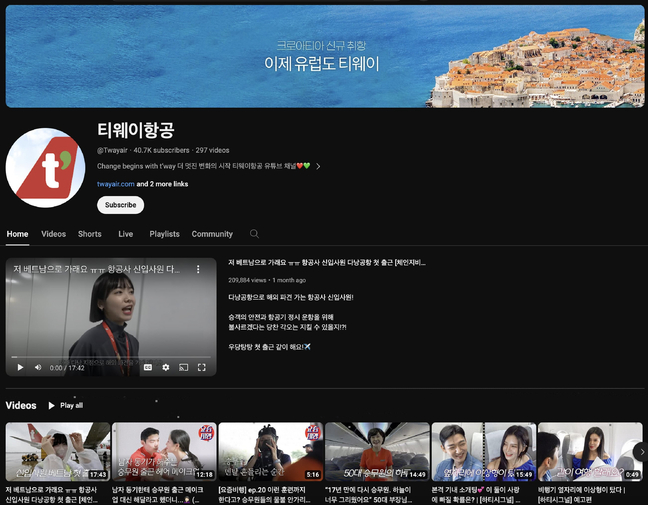Open video player settings gear

pos(166,367)
